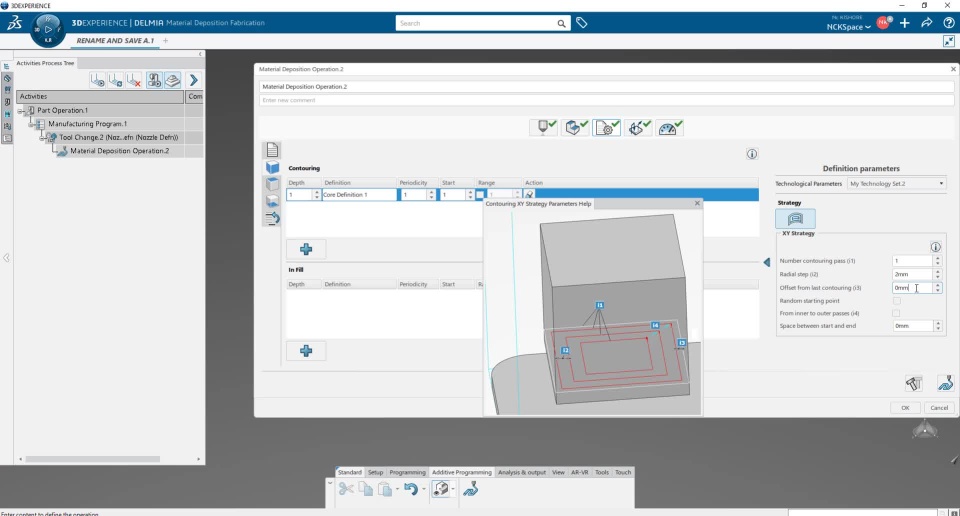Increase Contouring Depth value stepper

(317, 192)
